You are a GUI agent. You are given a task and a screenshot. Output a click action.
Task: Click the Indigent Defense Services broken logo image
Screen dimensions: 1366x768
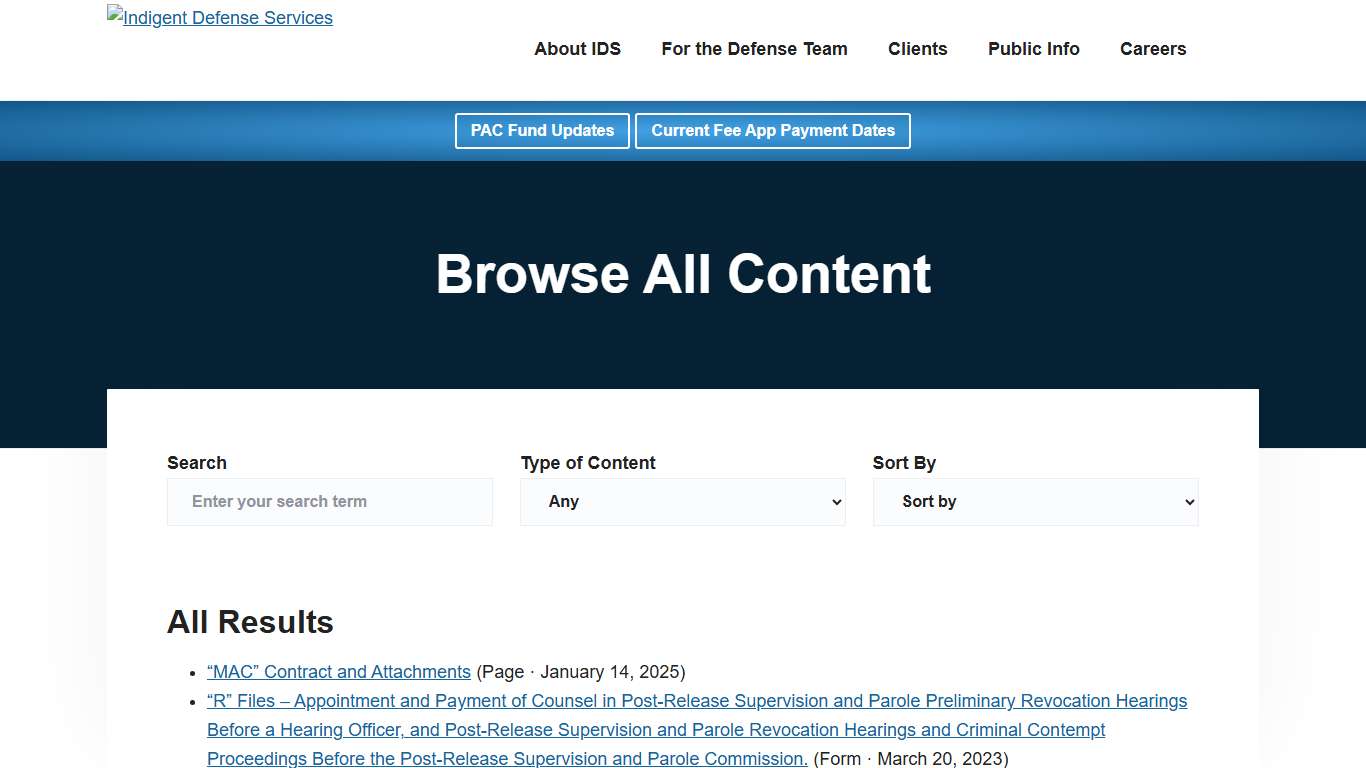click(x=219, y=17)
